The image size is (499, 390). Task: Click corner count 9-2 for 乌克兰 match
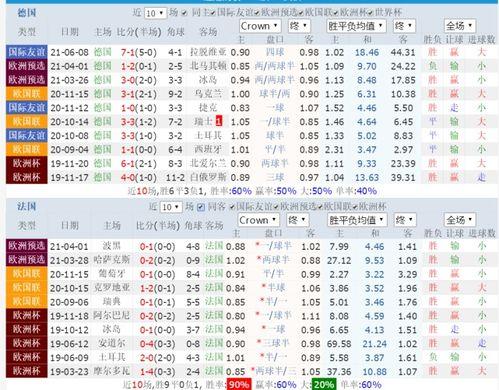[x=175, y=94]
